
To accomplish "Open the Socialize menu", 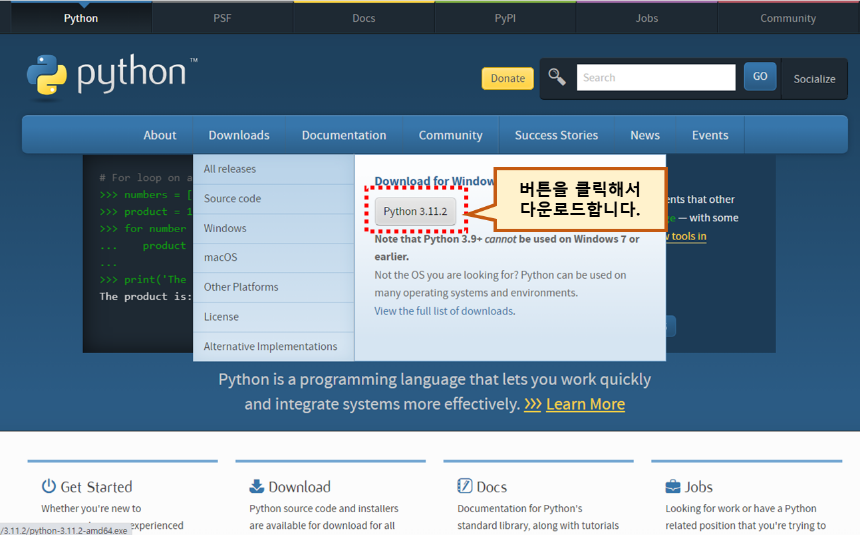I will (814, 79).
